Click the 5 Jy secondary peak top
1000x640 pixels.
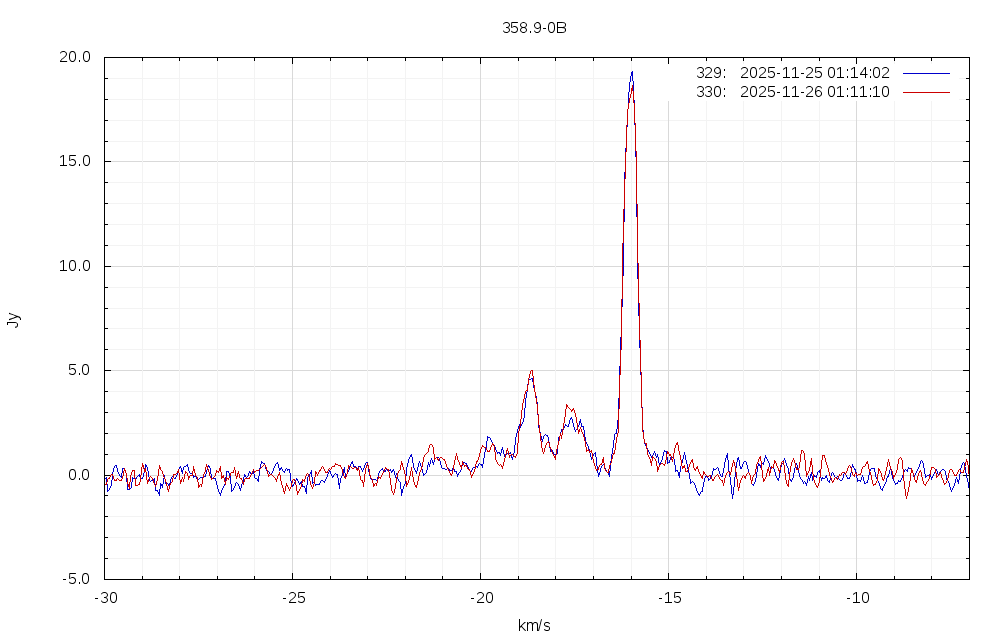tap(531, 371)
